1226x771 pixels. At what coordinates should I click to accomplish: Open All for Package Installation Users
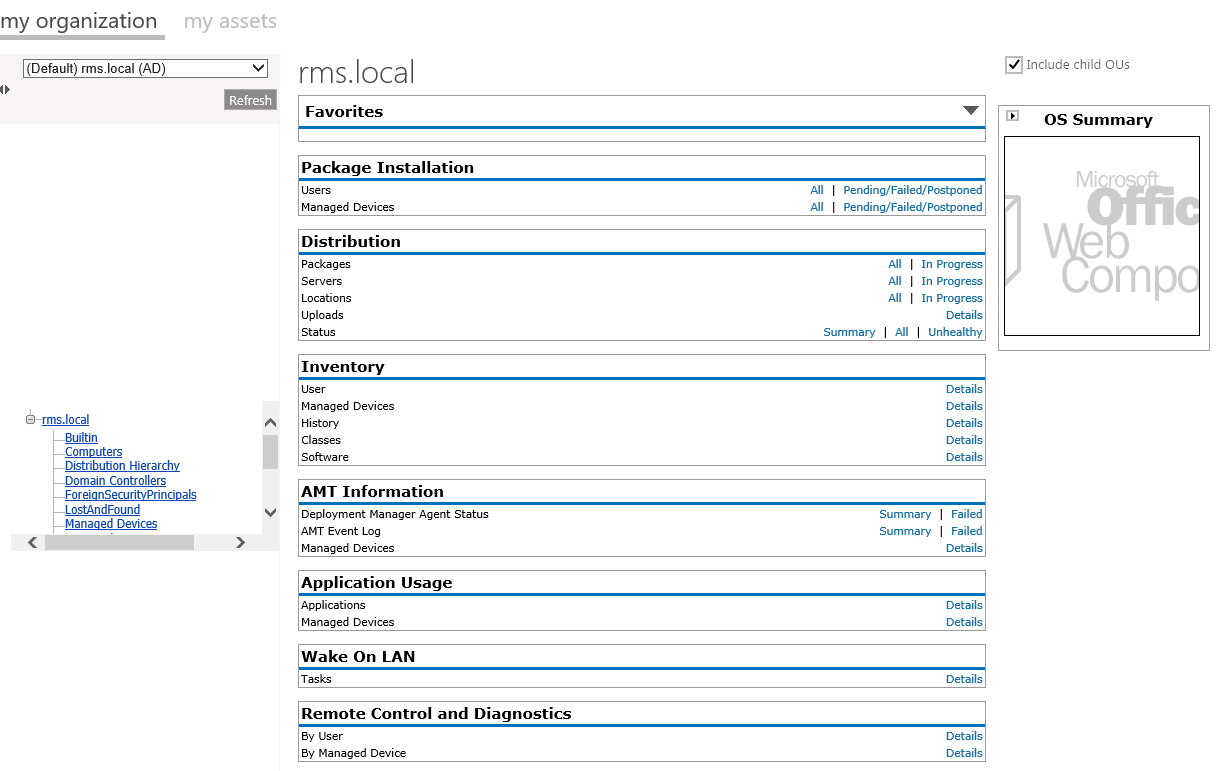(817, 190)
